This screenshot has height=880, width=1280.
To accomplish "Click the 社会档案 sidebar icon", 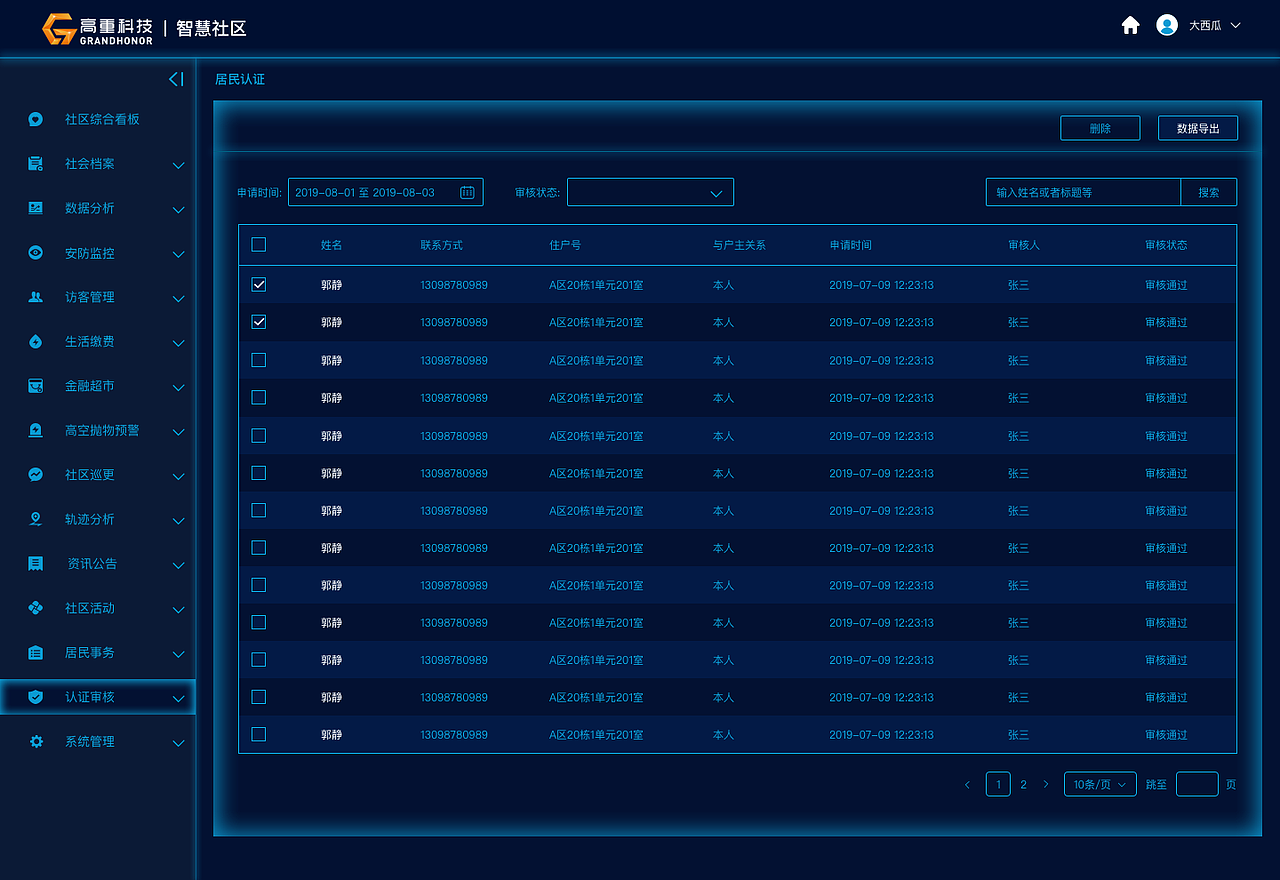I will [36, 164].
